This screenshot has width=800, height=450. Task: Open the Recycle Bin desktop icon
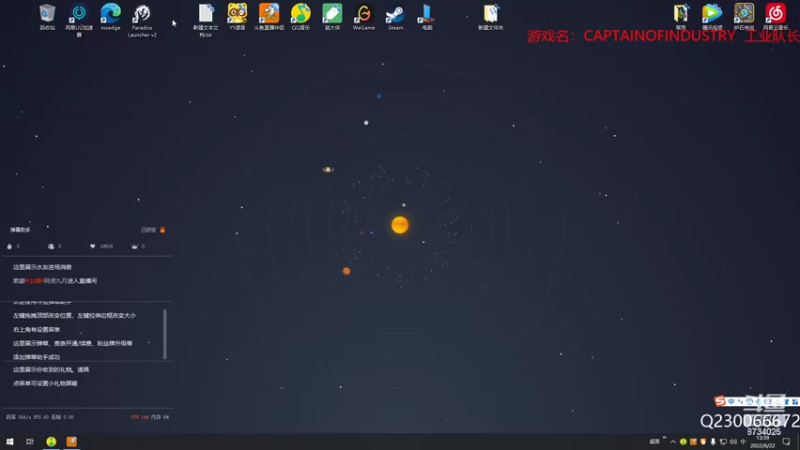click(47, 16)
